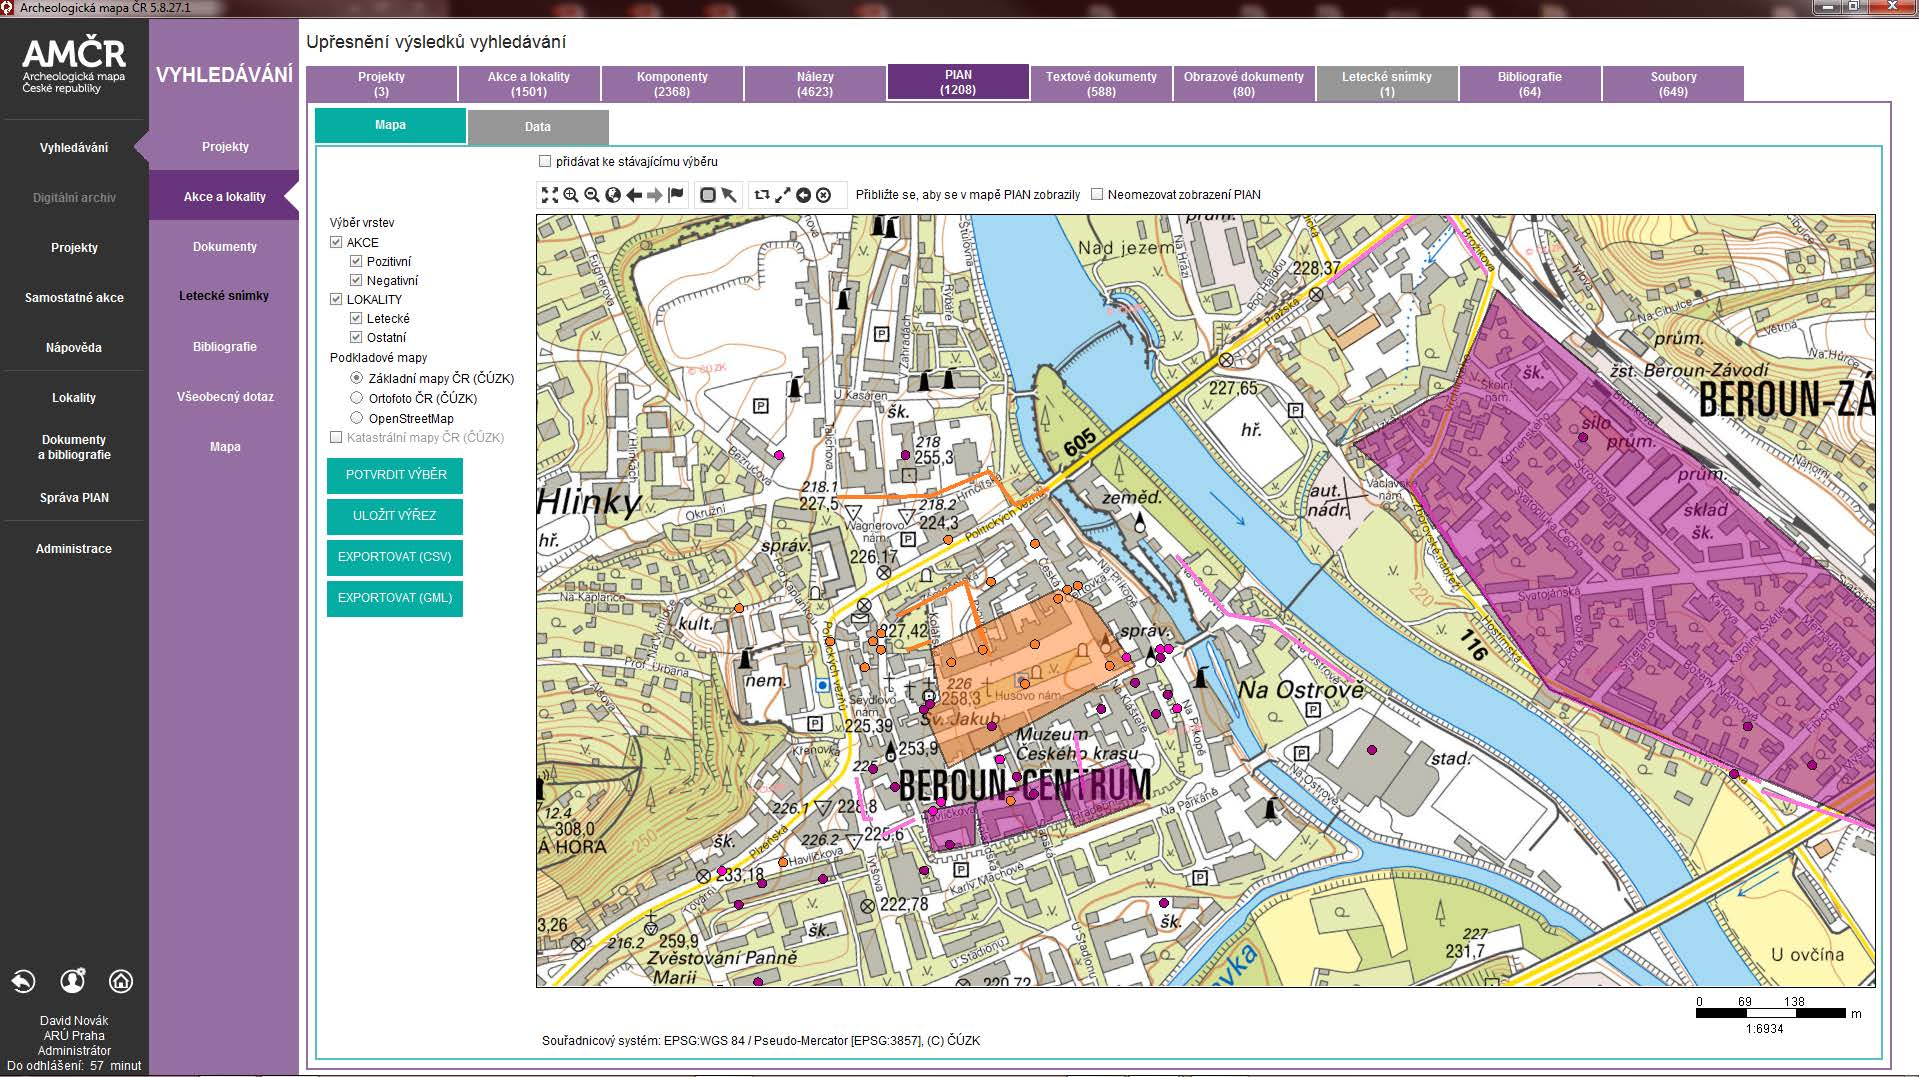The width and height of the screenshot is (1919, 1077).
Task: Open the Obrazové dokumenty (80) tab
Action: (1244, 84)
